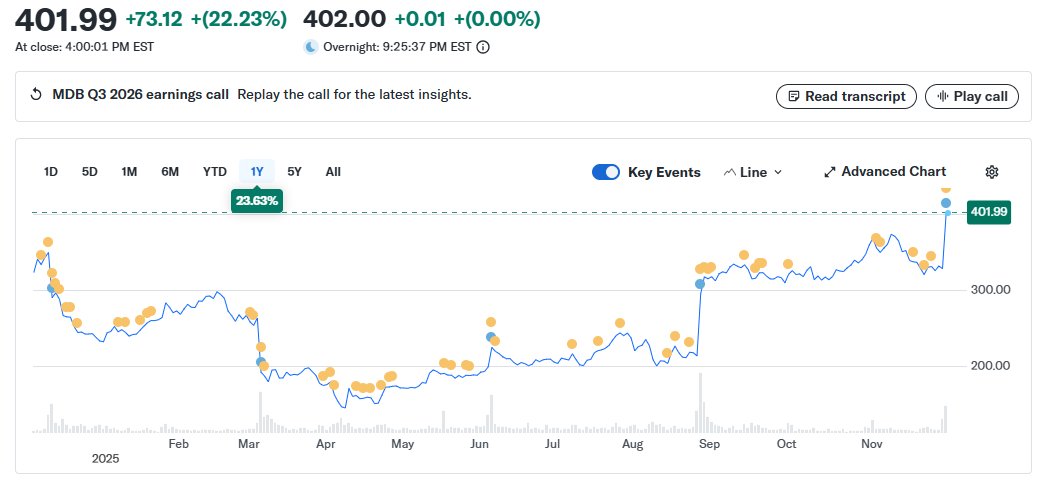This screenshot has width=1042, height=485.
Task: Click the blue event marker above the 401.99 line
Action: (946, 203)
